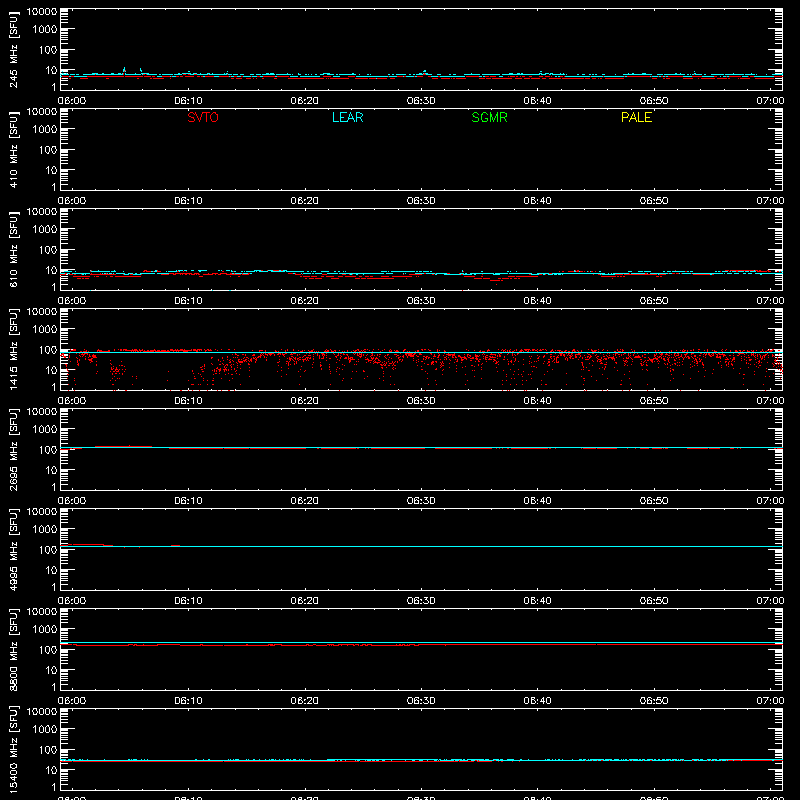Click 06:50 label under the 2695 MHz plot
Screen dimensions: 800x800
654,501
